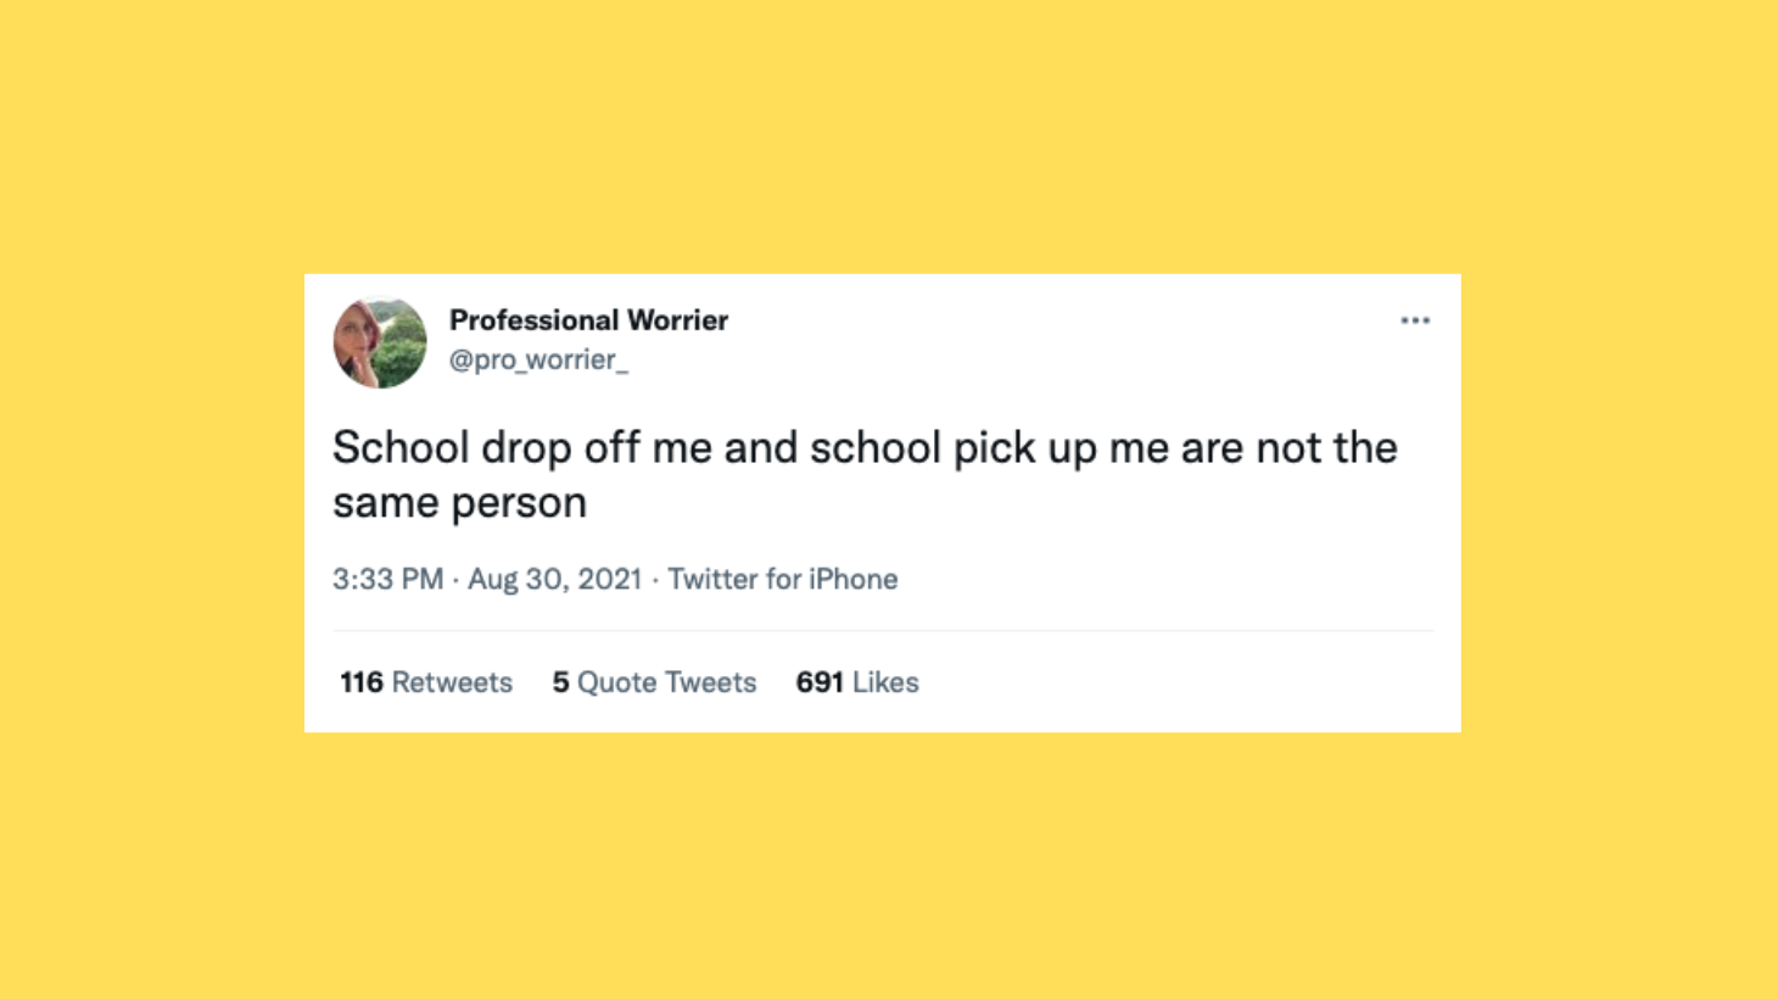Click the 691 likes count number
Image resolution: width=1778 pixels, height=999 pixels.
[819, 682]
